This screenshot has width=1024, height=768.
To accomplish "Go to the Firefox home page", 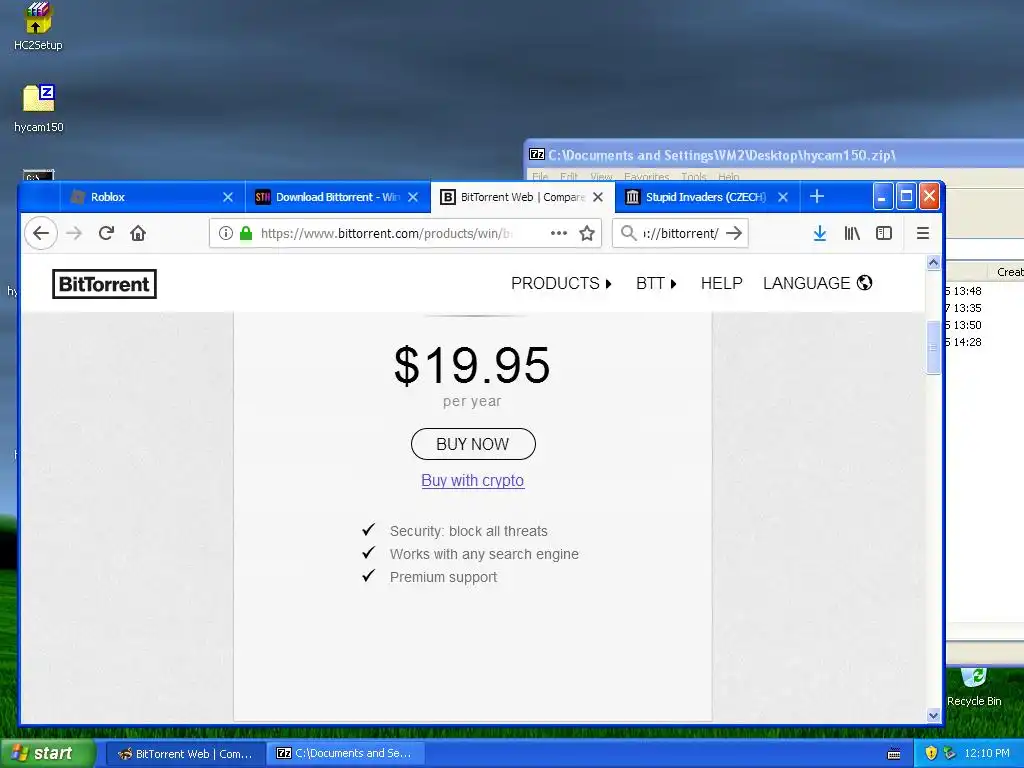I will 138,233.
